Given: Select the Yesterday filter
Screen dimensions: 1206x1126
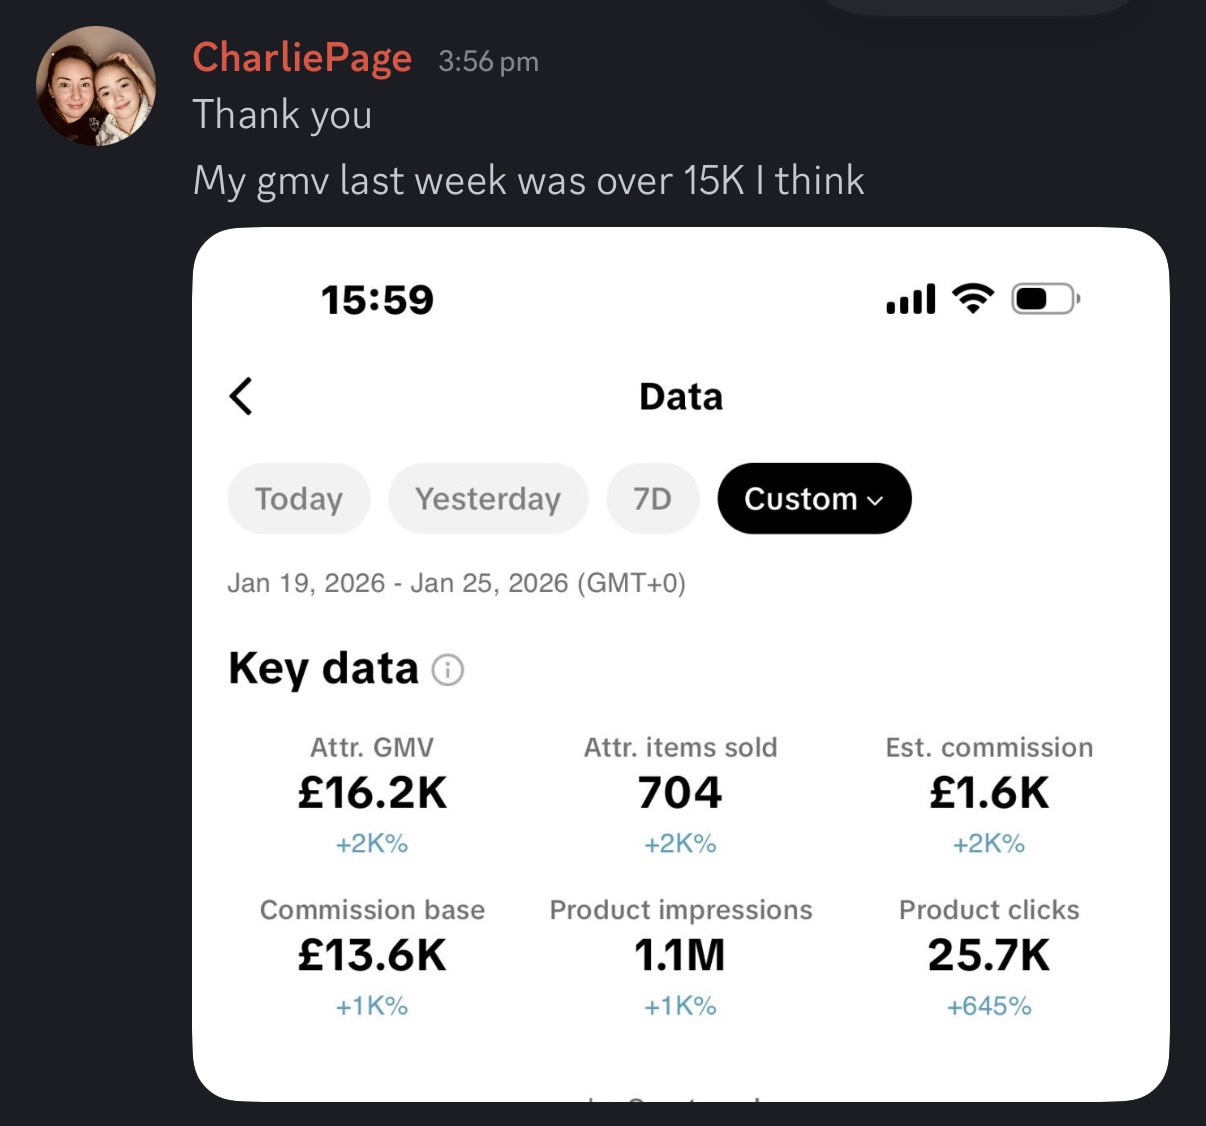Looking at the screenshot, I should (x=488, y=498).
